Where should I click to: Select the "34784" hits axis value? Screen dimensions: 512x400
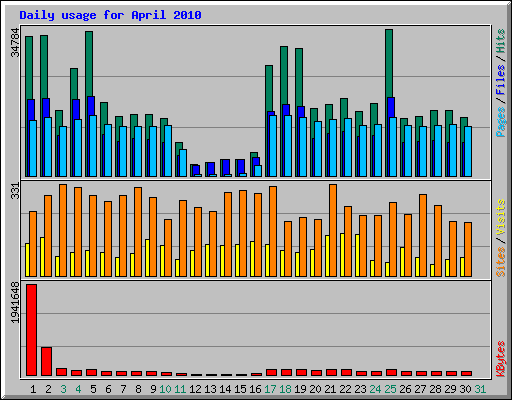[15, 43]
